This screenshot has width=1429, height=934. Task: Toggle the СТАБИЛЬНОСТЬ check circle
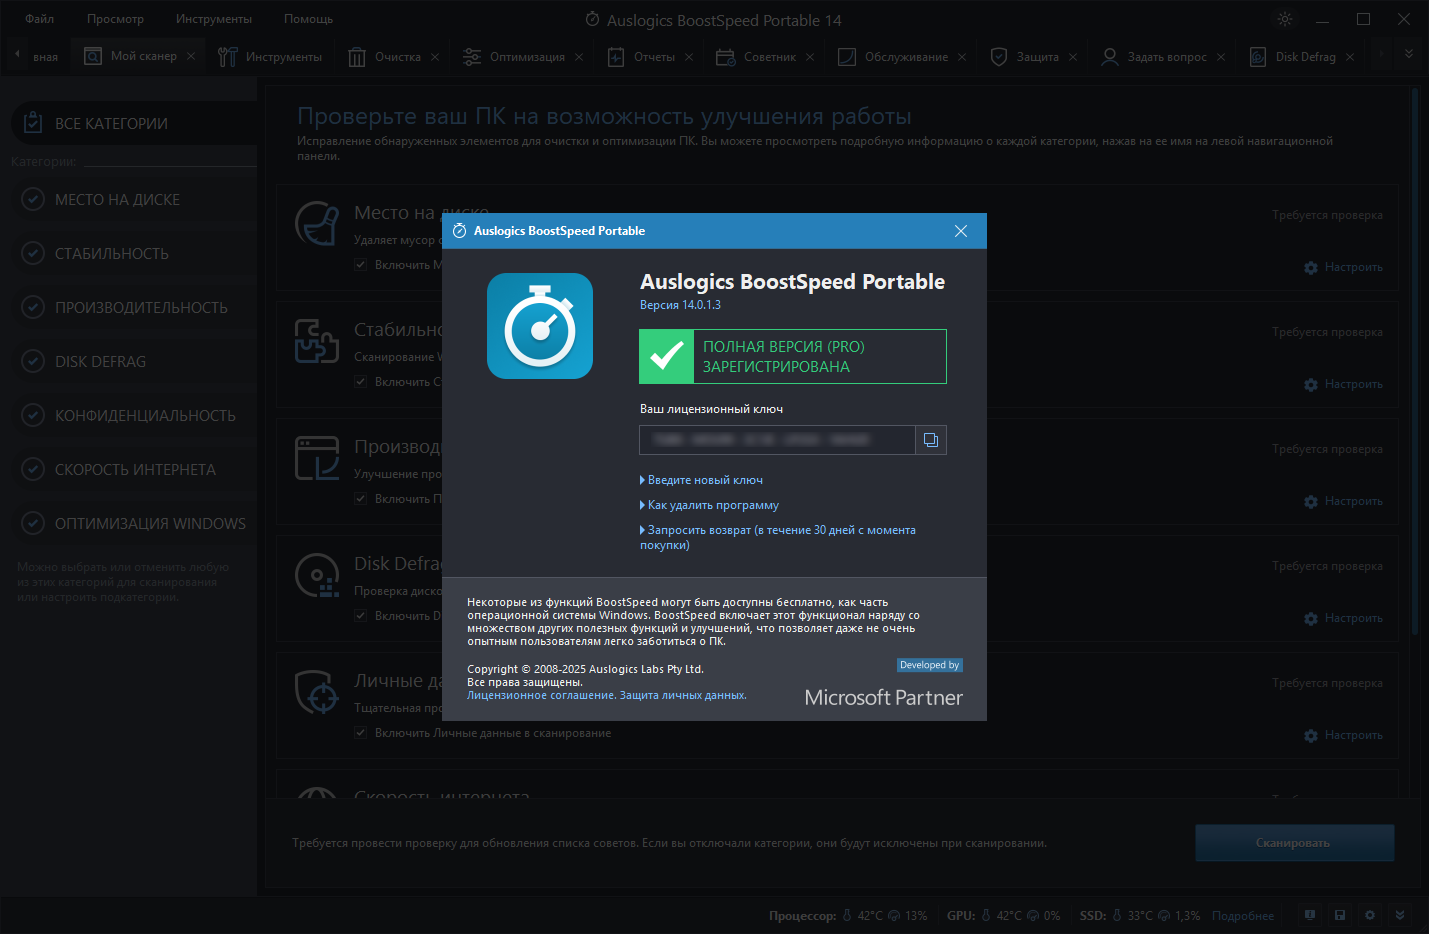pyautogui.click(x=33, y=253)
